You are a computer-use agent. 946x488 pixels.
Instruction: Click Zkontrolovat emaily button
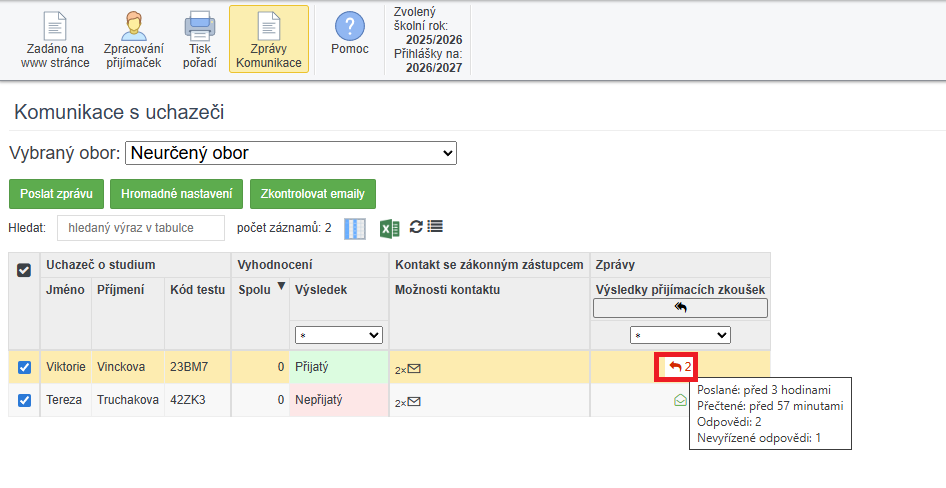[312, 194]
